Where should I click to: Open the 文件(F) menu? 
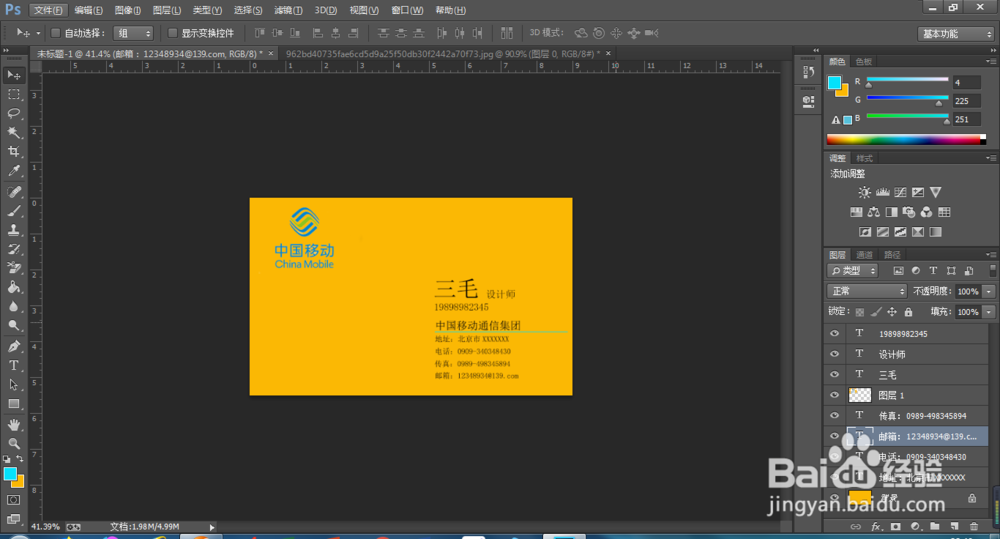click(x=48, y=10)
